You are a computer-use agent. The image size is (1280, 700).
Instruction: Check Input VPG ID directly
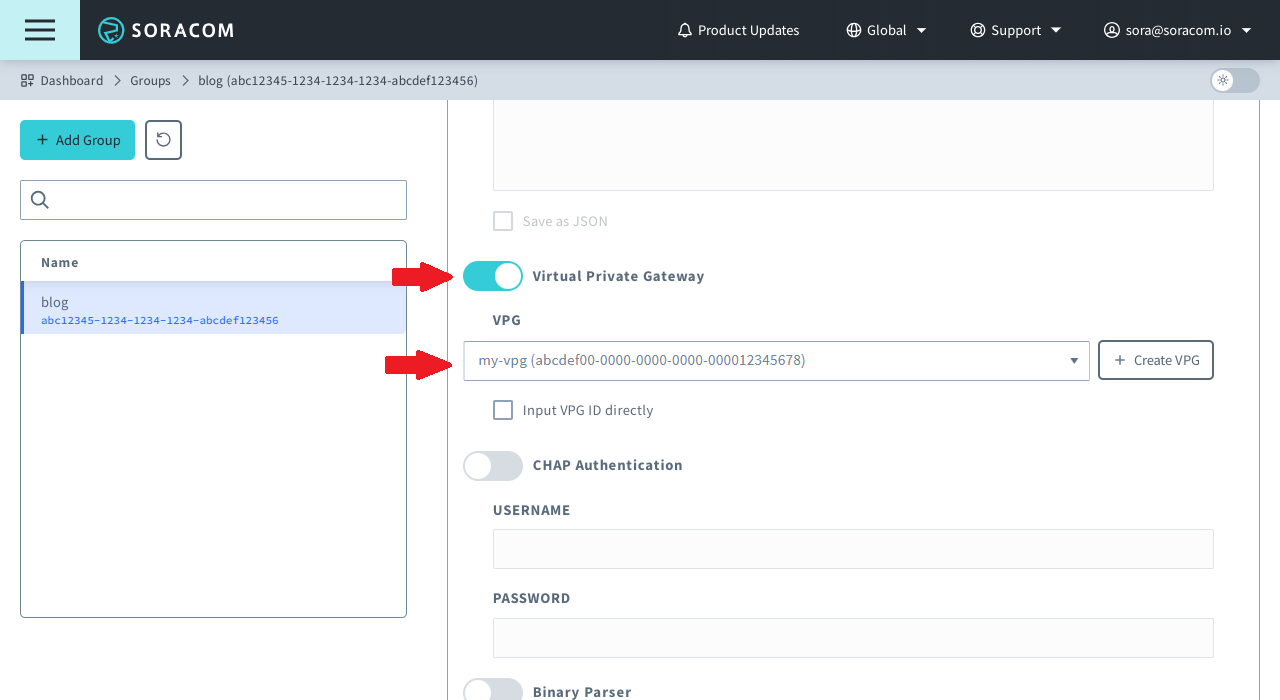click(503, 410)
